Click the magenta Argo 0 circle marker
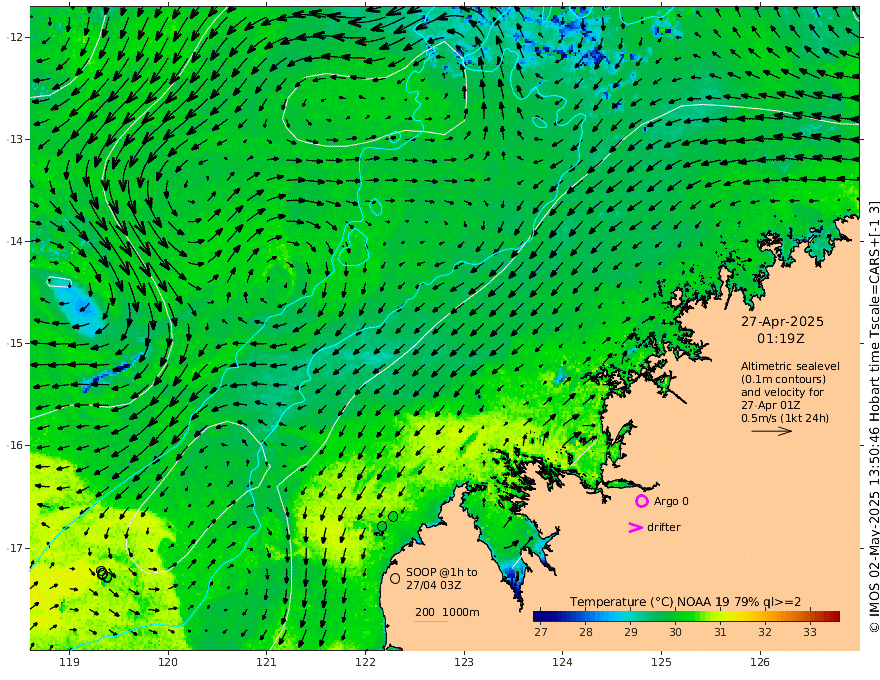880x680 pixels. click(641, 501)
